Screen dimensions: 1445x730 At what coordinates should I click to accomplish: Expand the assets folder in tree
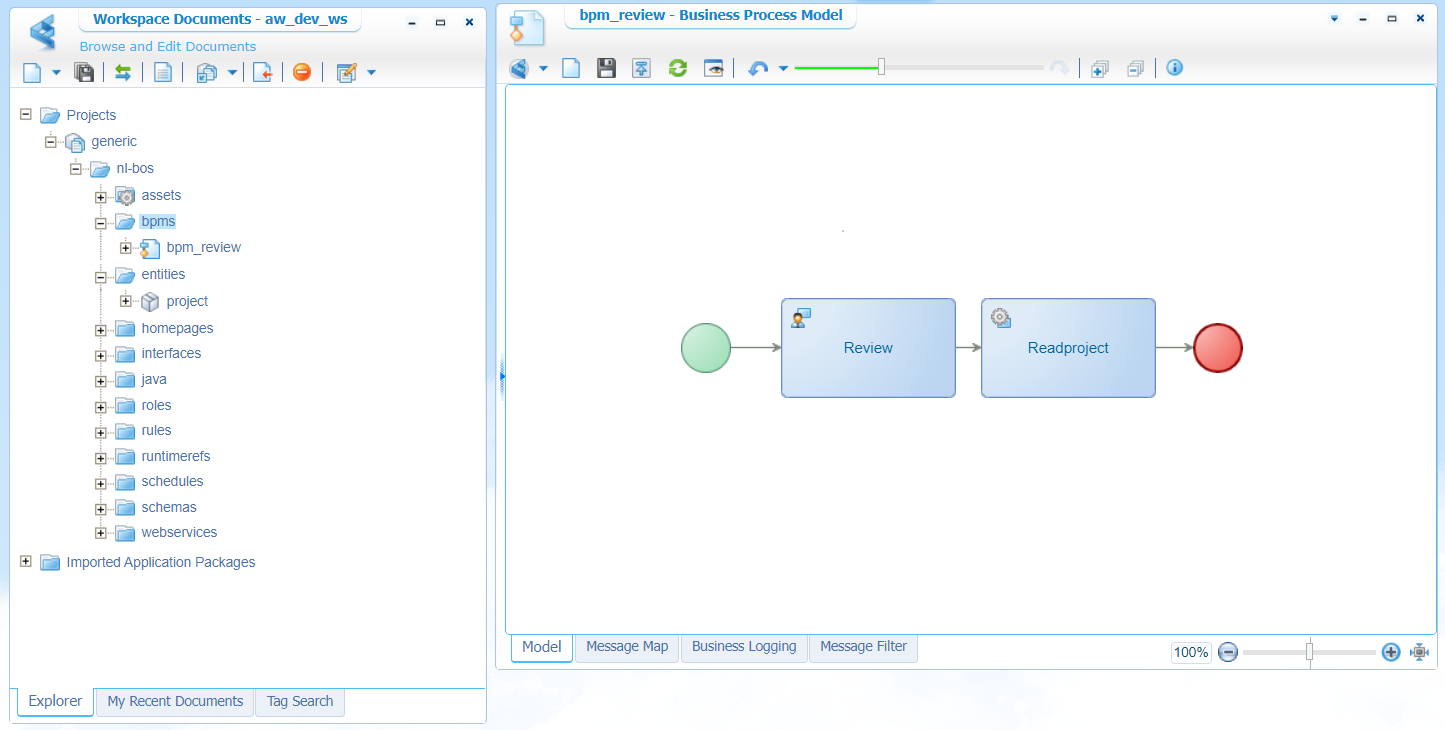click(100, 197)
